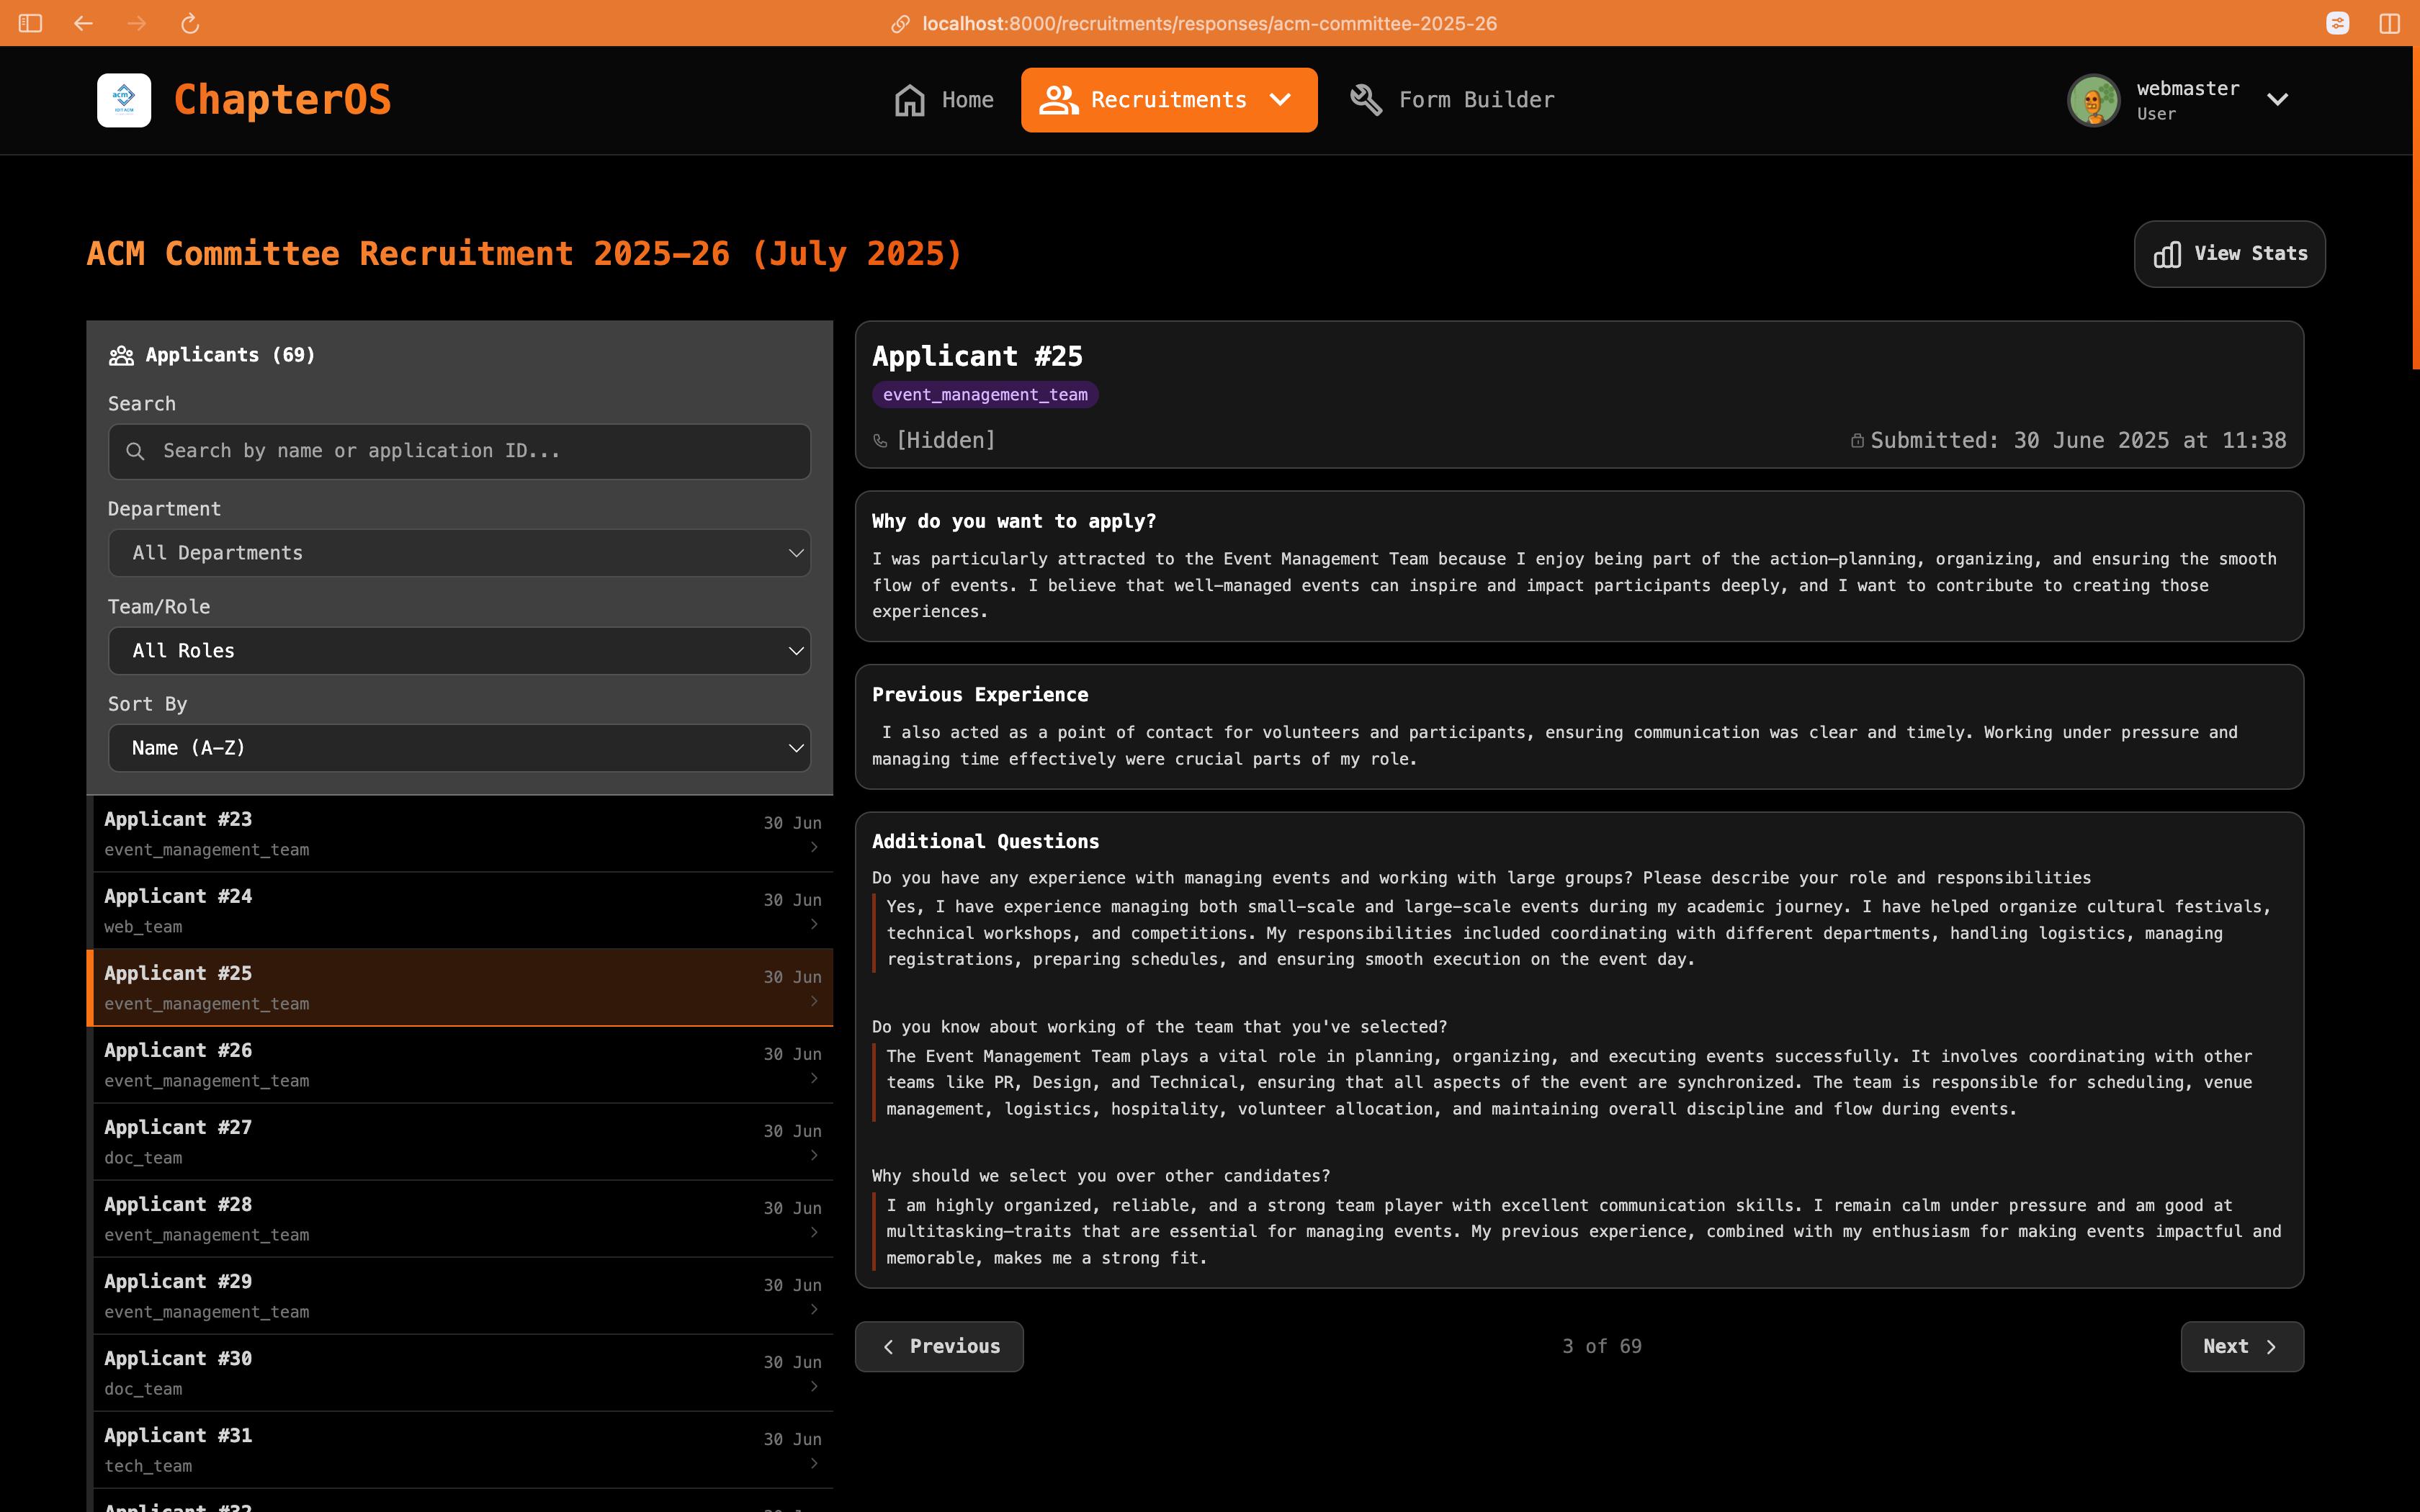This screenshot has height=1512, width=2420.
Task: Switch to the Recruitments menu item
Action: [1168, 100]
